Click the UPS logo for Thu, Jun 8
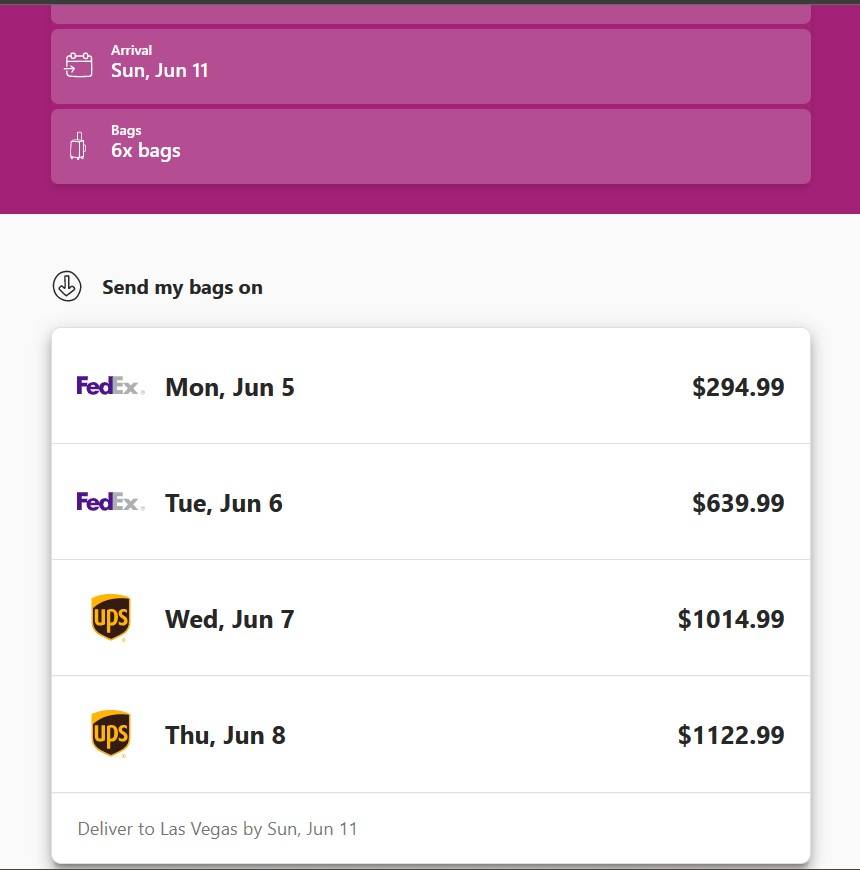The width and height of the screenshot is (860, 870). tap(110, 734)
